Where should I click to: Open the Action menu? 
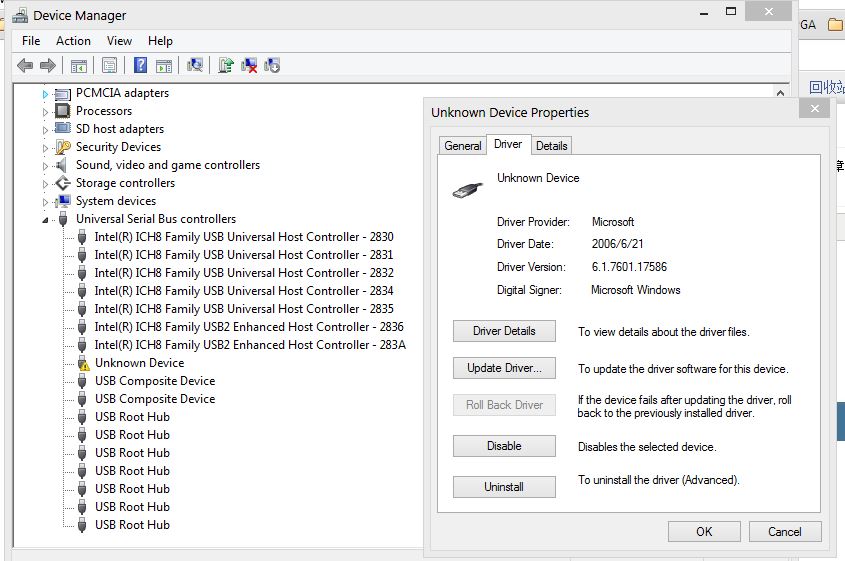73,41
